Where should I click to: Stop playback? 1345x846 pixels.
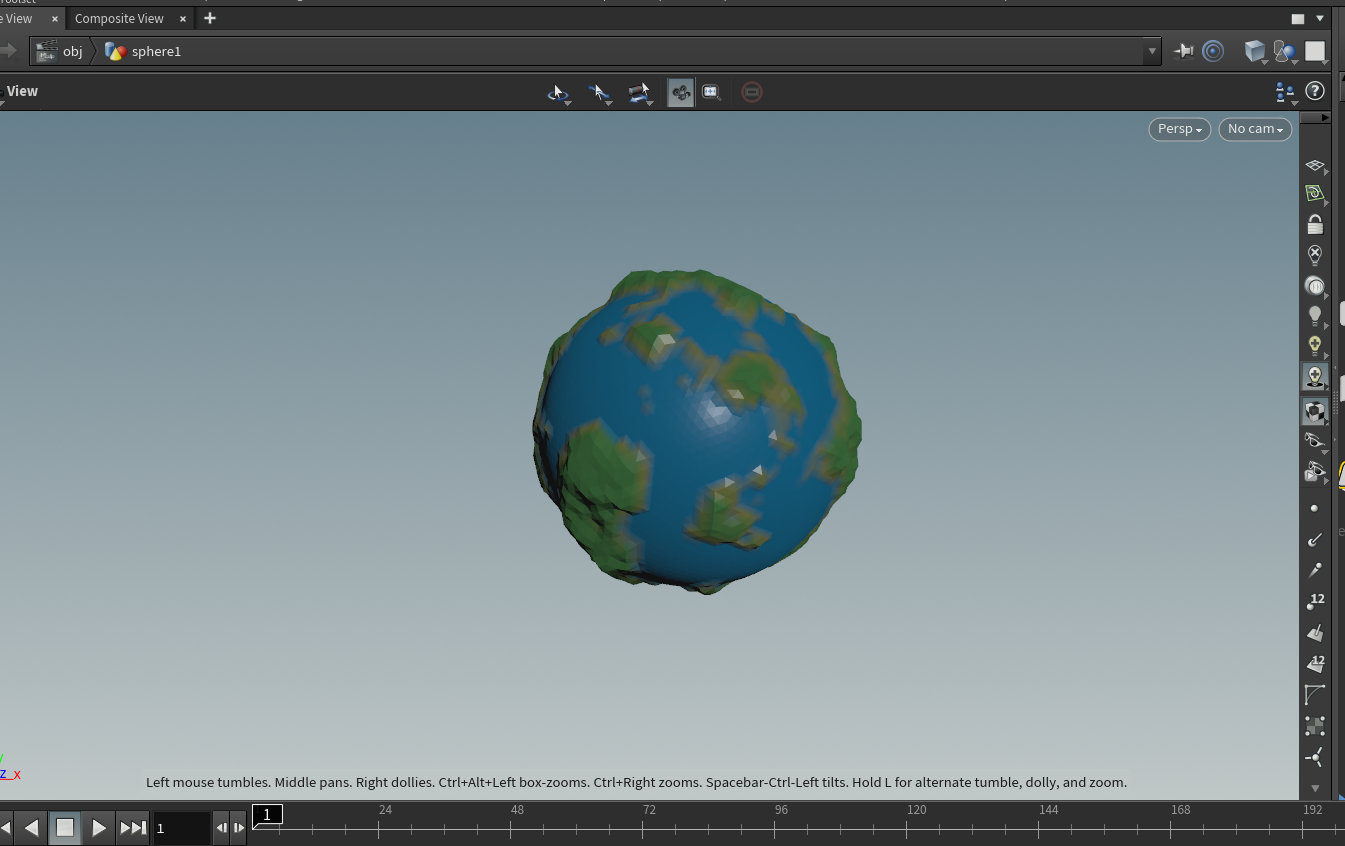click(65, 827)
